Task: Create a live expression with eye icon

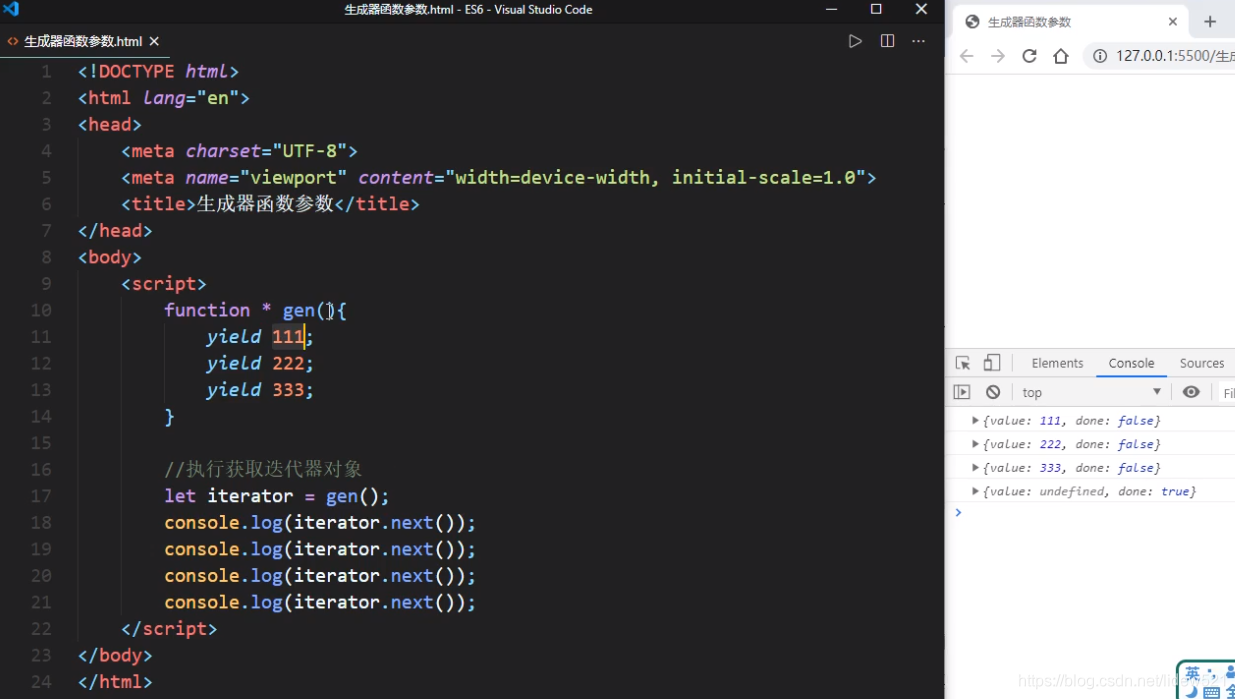Action: 1191,392
